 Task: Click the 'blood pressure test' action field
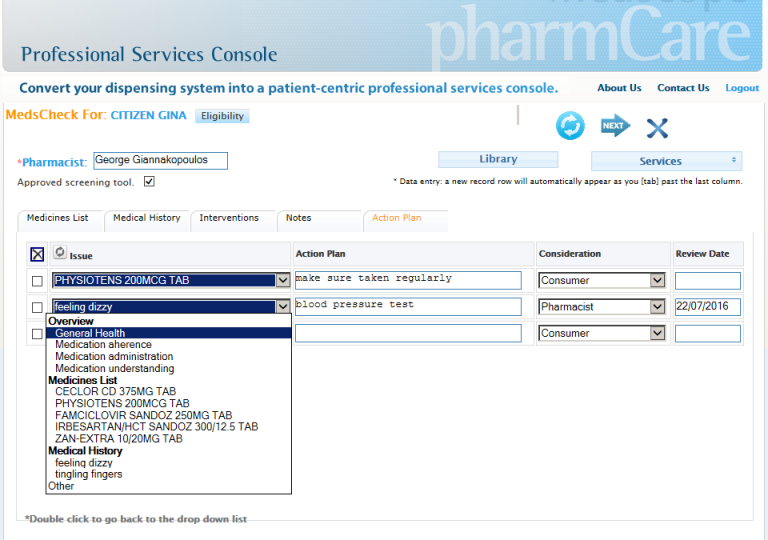(408, 307)
